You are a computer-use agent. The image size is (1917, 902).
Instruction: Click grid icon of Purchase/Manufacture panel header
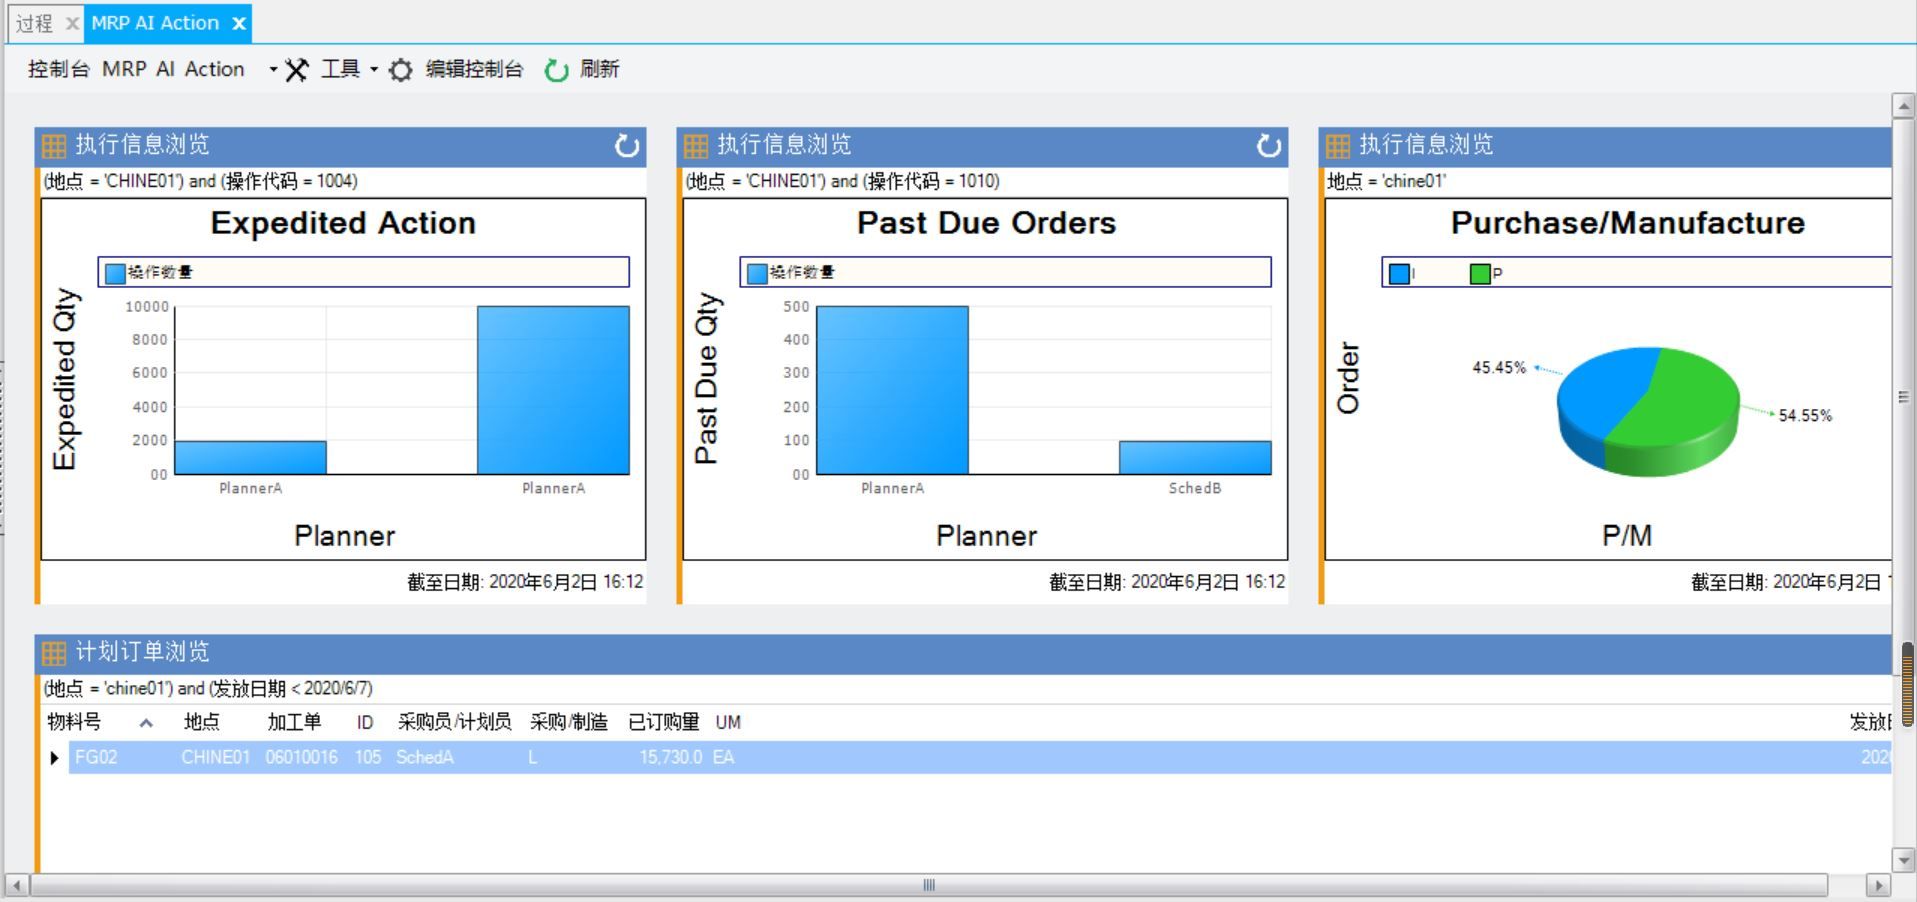[x=1338, y=146]
